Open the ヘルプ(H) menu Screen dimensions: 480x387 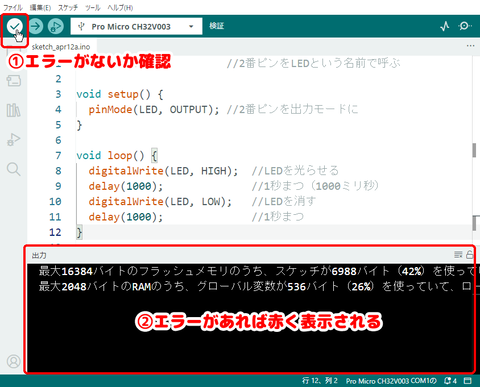[x=120, y=7]
